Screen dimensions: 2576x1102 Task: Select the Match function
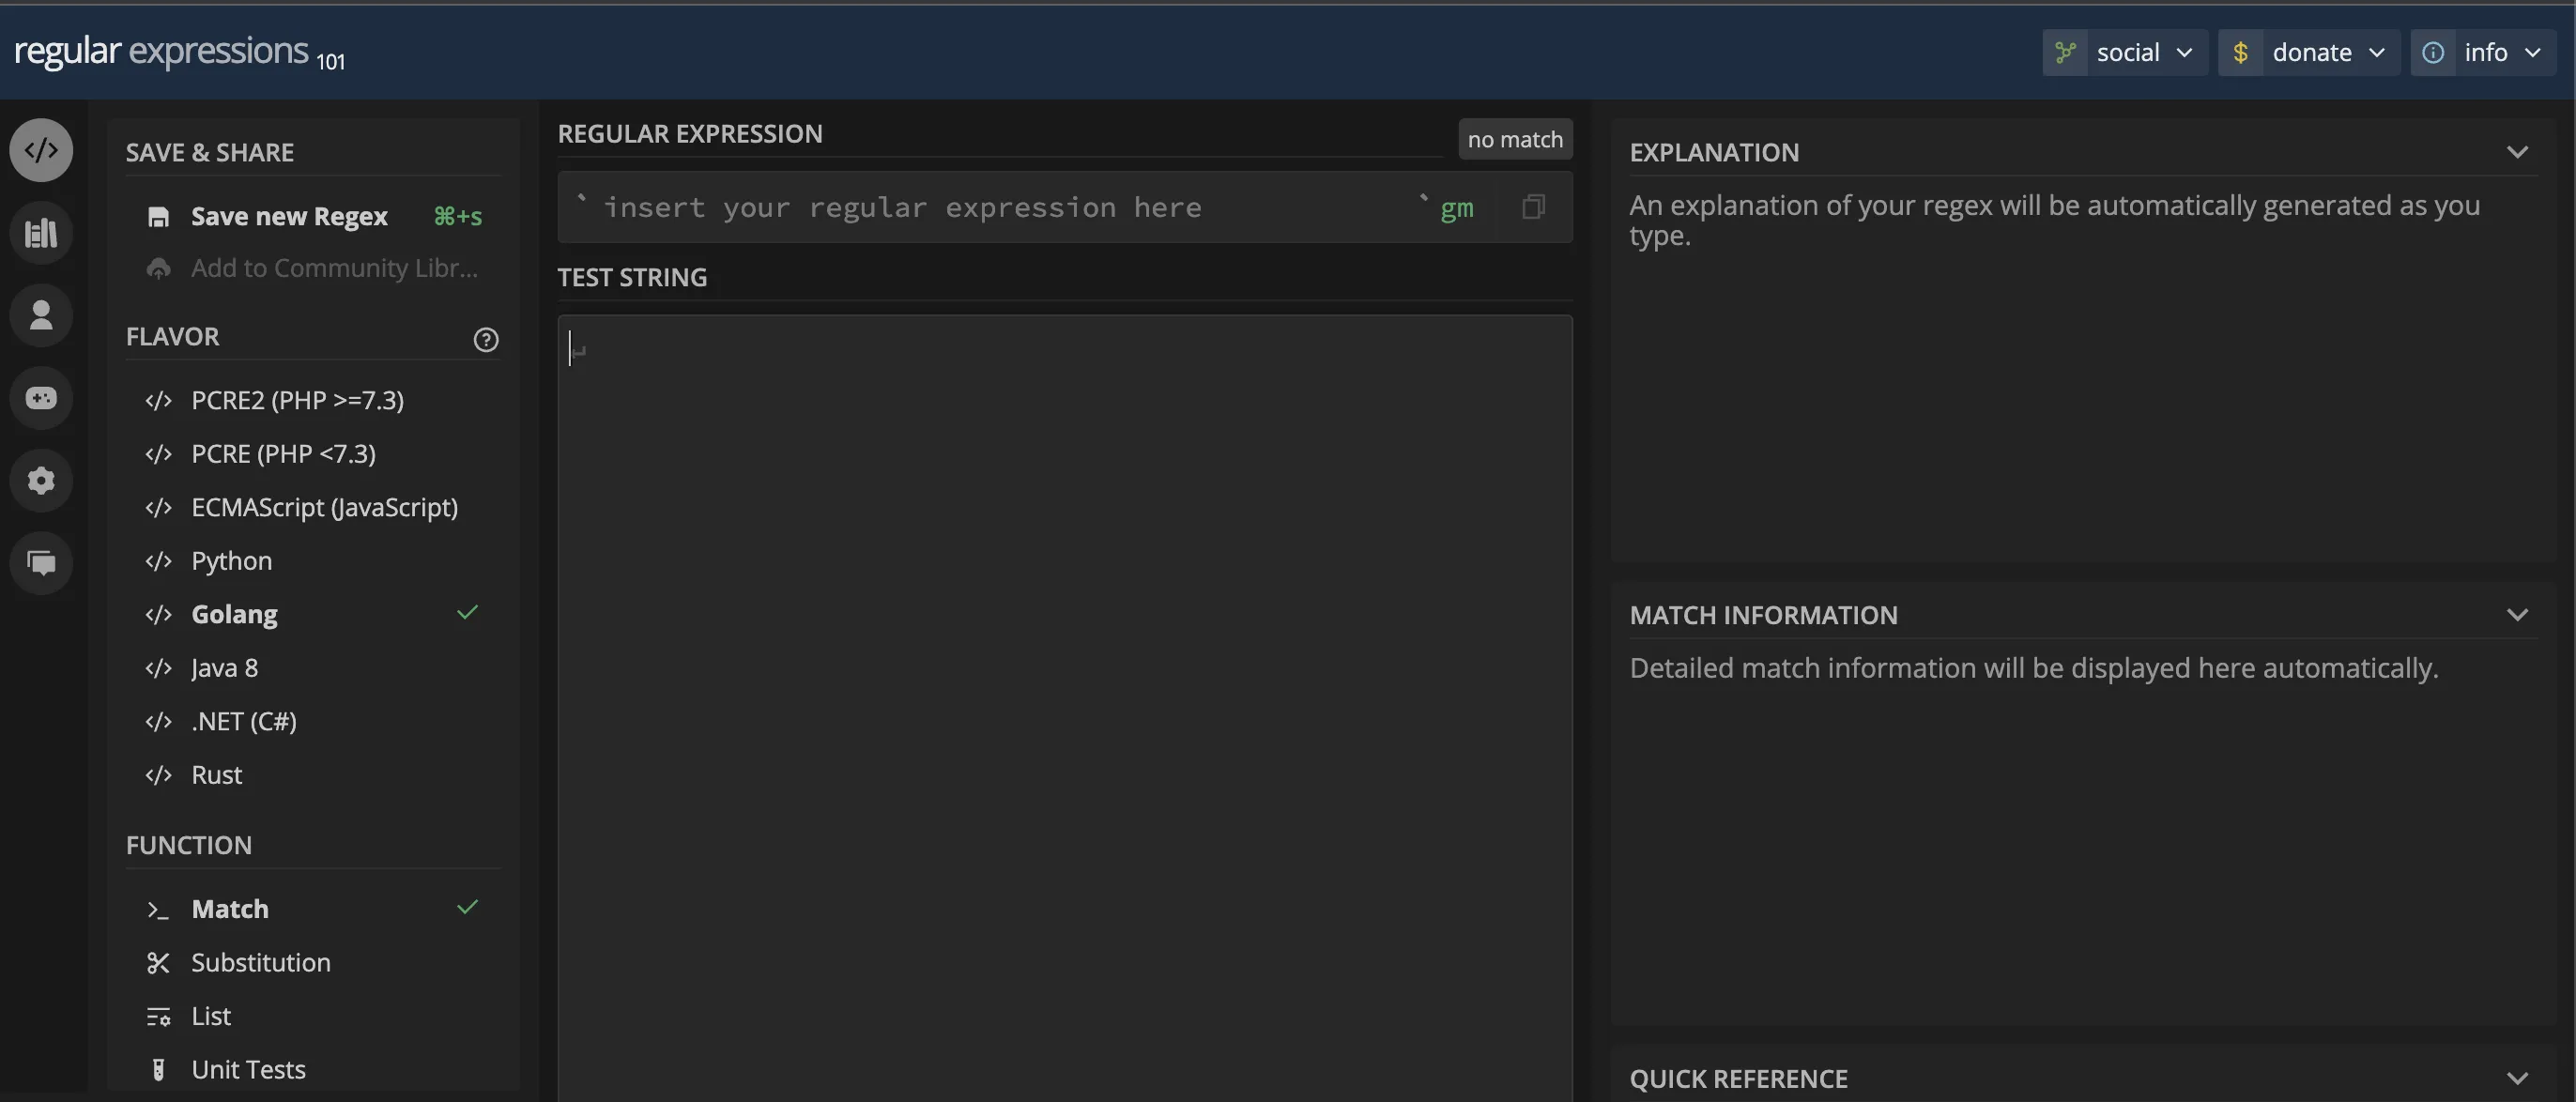pyautogui.click(x=312, y=909)
